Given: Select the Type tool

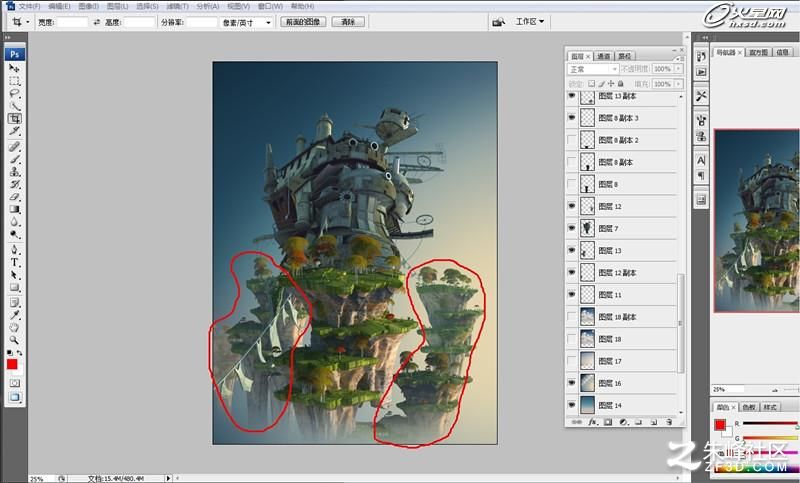Looking at the screenshot, I should 14,262.
